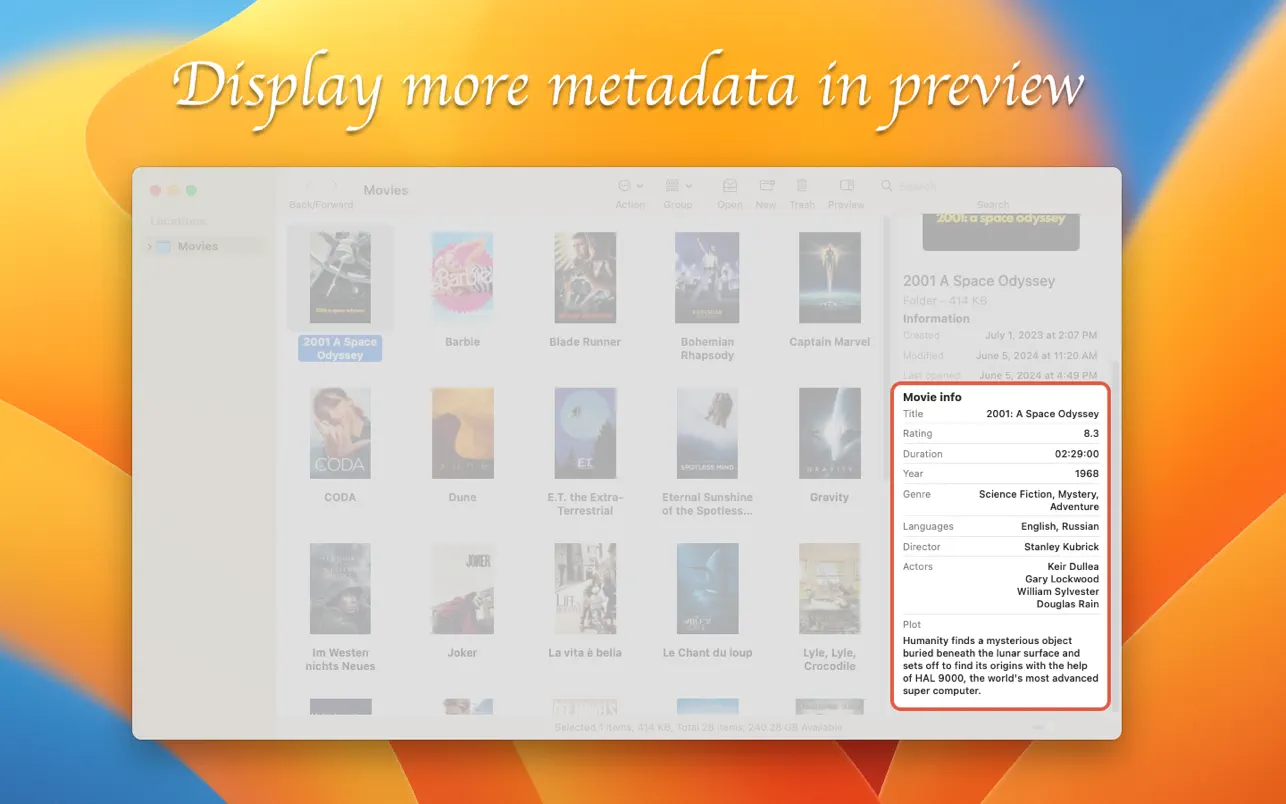The width and height of the screenshot is (1286, 804).
Task: Click the Movies folder icon in the sidebar
Action: 165,246
